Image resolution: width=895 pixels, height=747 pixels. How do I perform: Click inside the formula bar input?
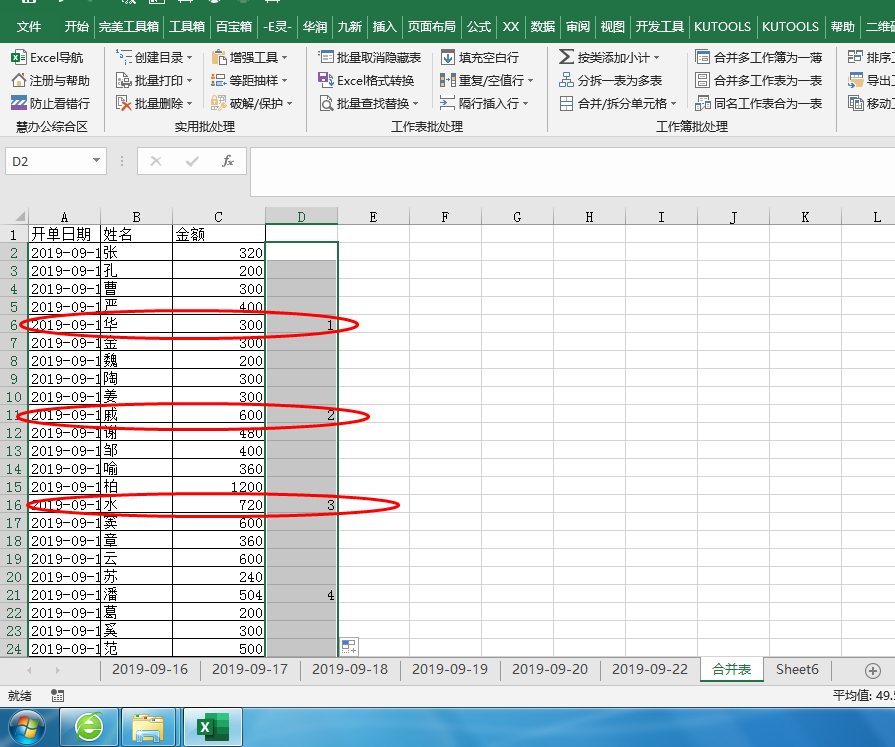572,171
